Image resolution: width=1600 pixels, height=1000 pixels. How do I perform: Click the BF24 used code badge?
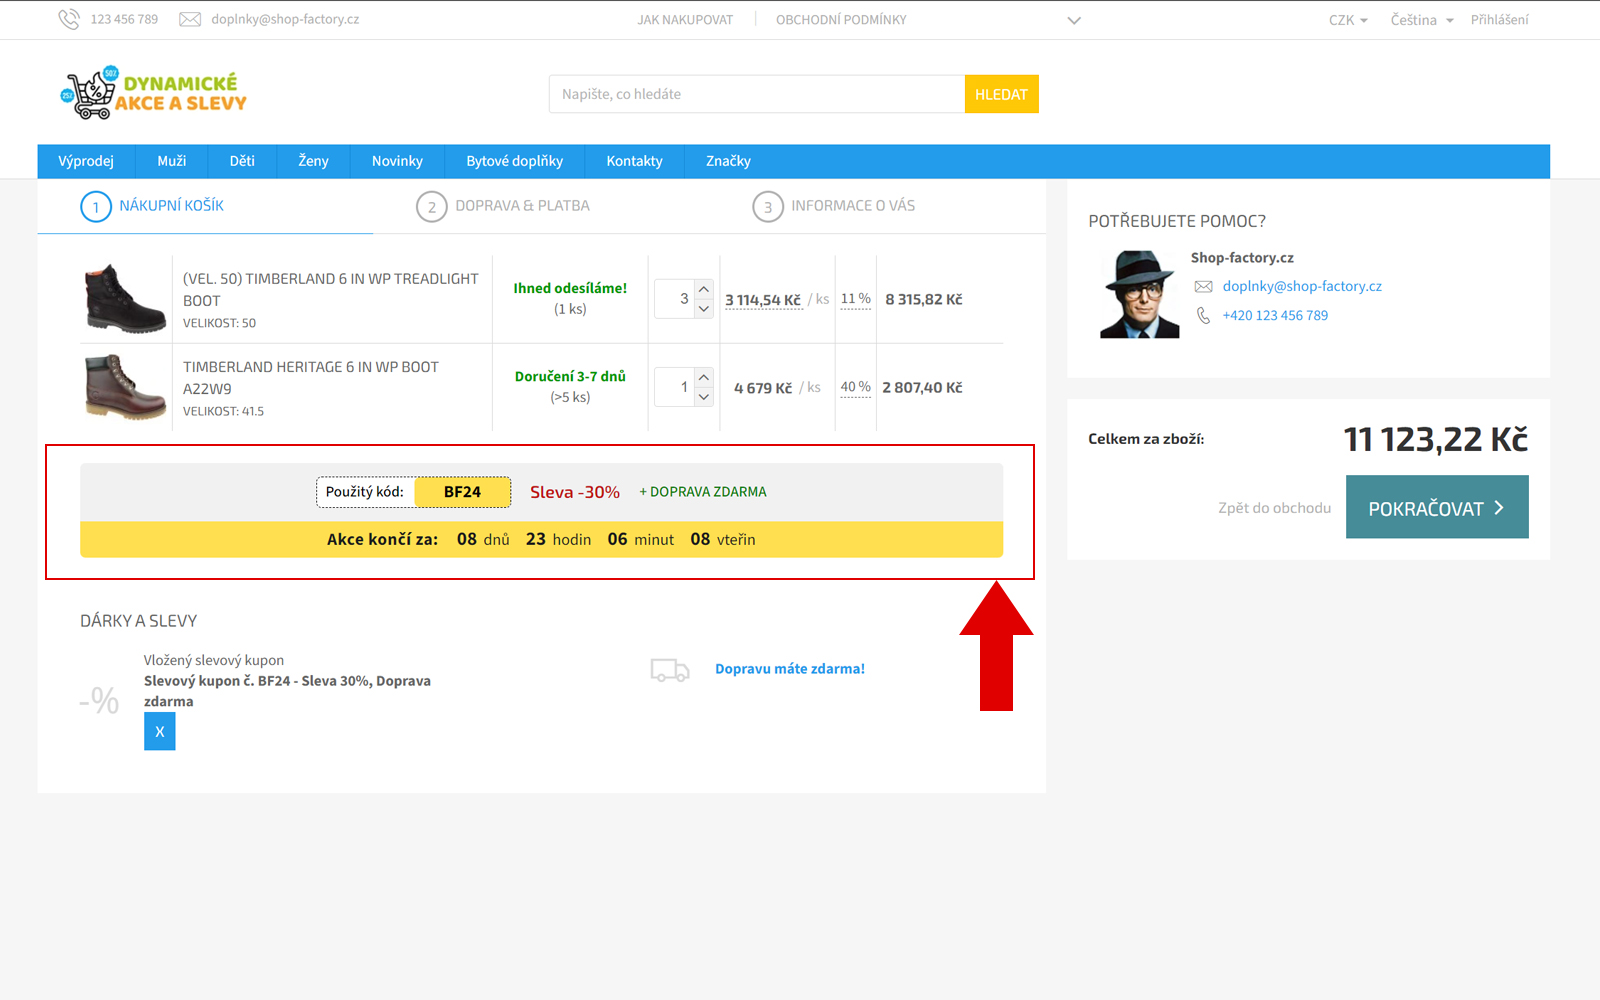462,492
